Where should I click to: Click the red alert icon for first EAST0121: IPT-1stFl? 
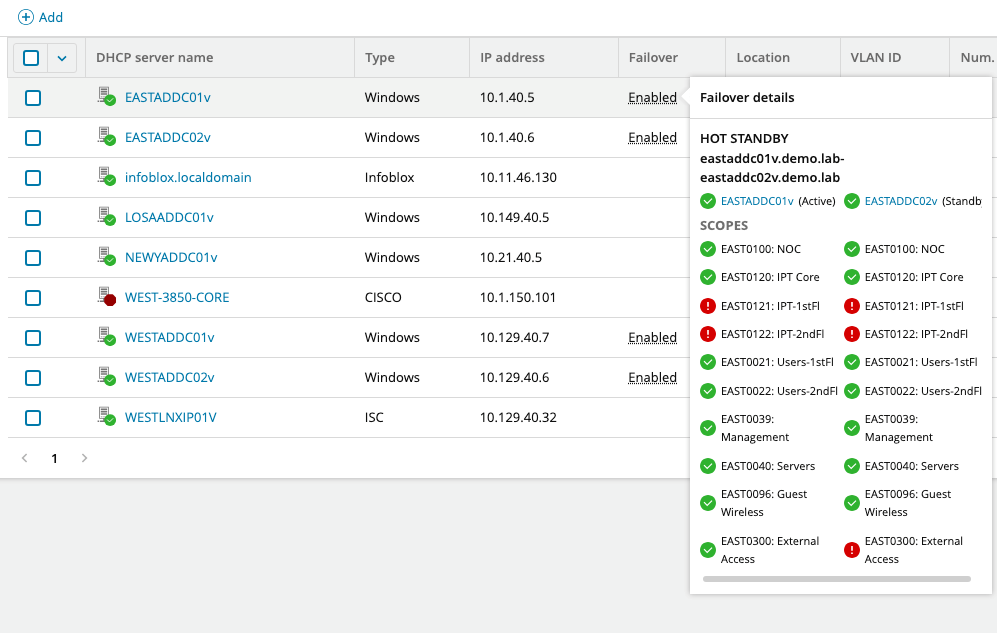point(708,305)
